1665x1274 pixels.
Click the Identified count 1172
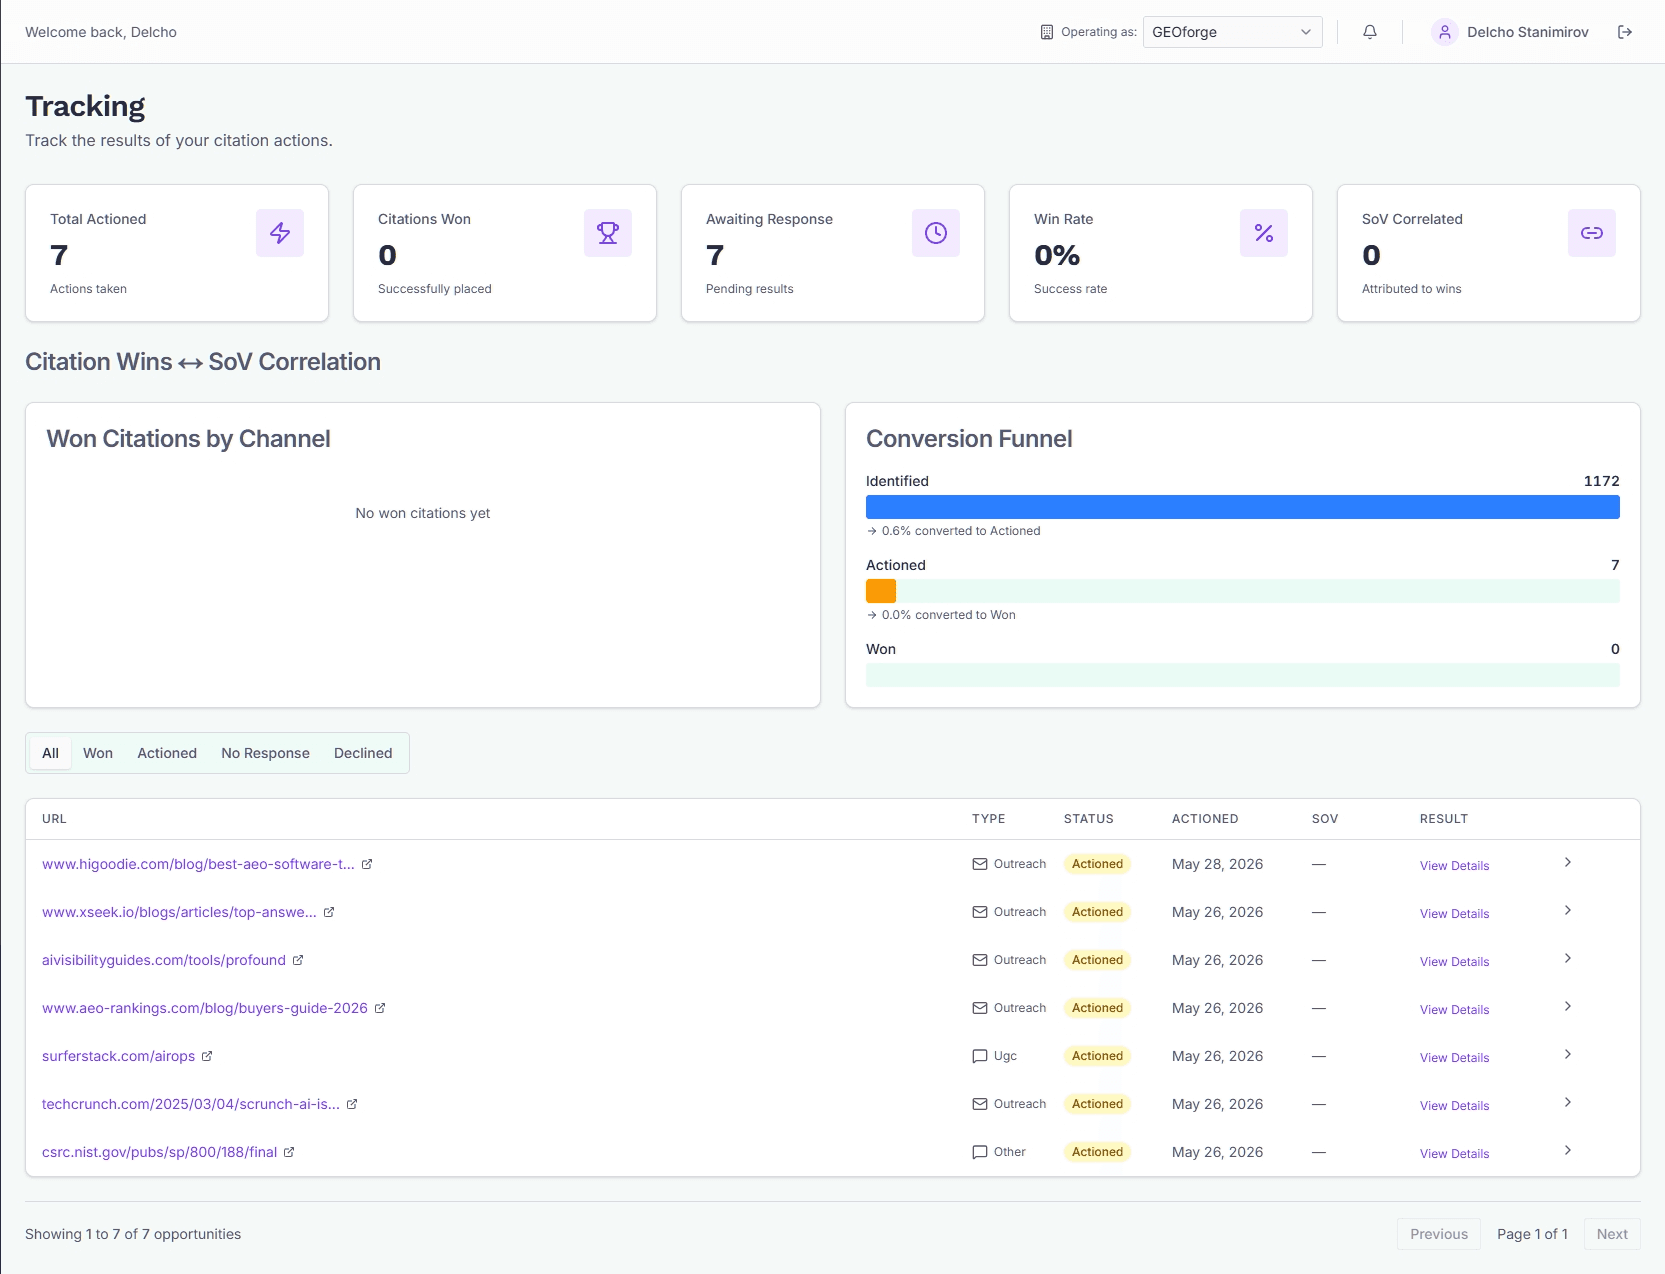click(x=1601, y=481)
